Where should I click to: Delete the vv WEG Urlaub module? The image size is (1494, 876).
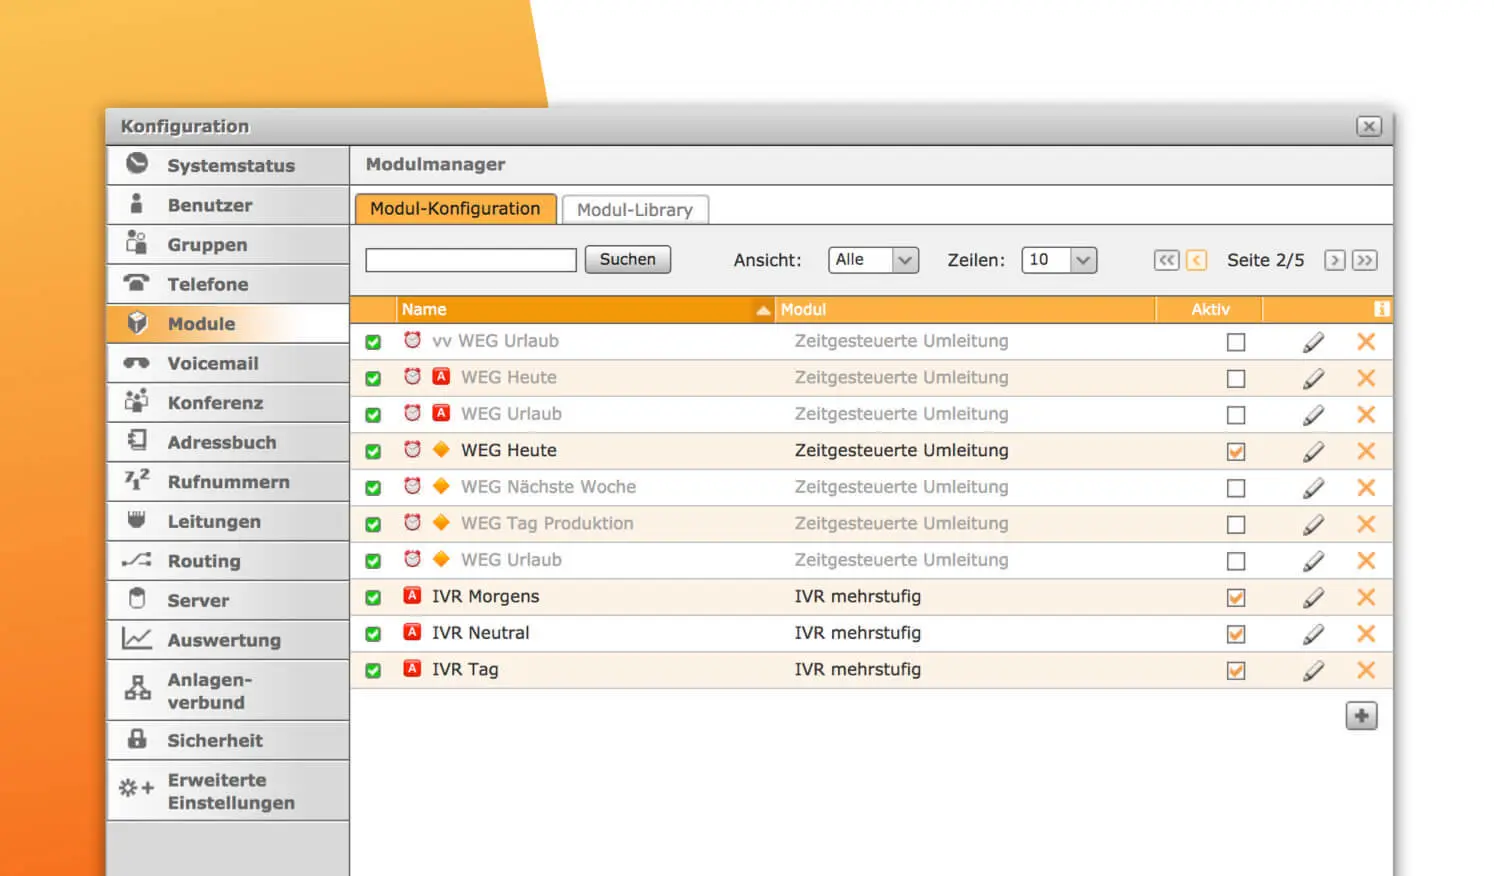[1366, 342]
